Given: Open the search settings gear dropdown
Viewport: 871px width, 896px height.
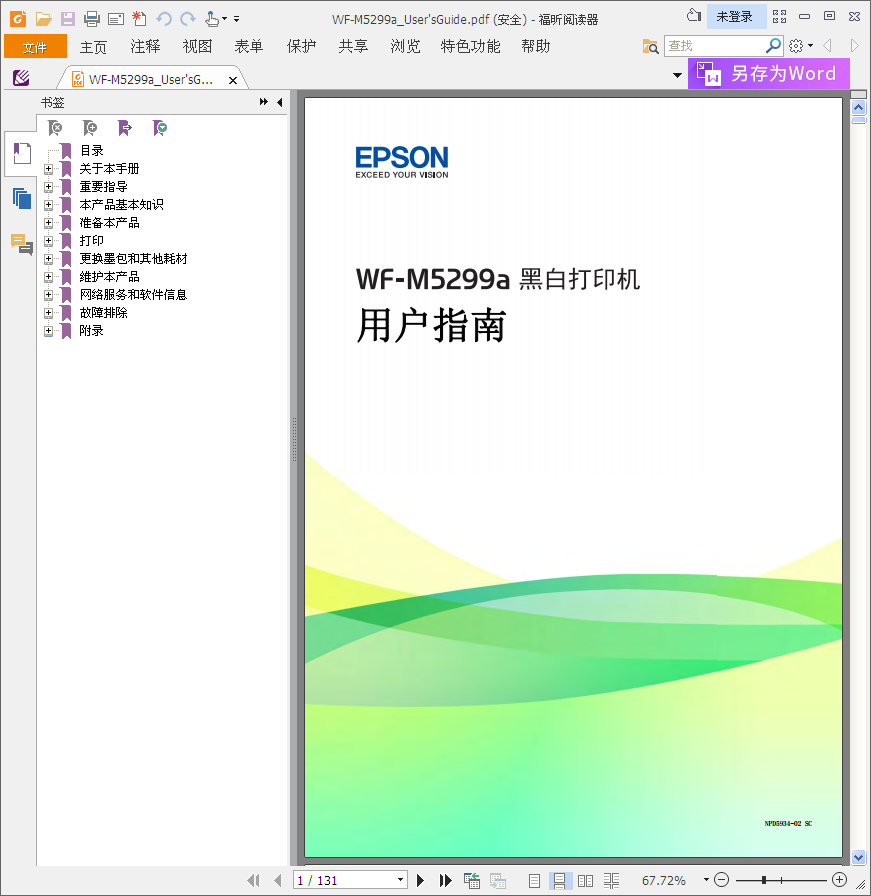Looking at the screenshot, I should pyautogui.click(x=800, y=46).
